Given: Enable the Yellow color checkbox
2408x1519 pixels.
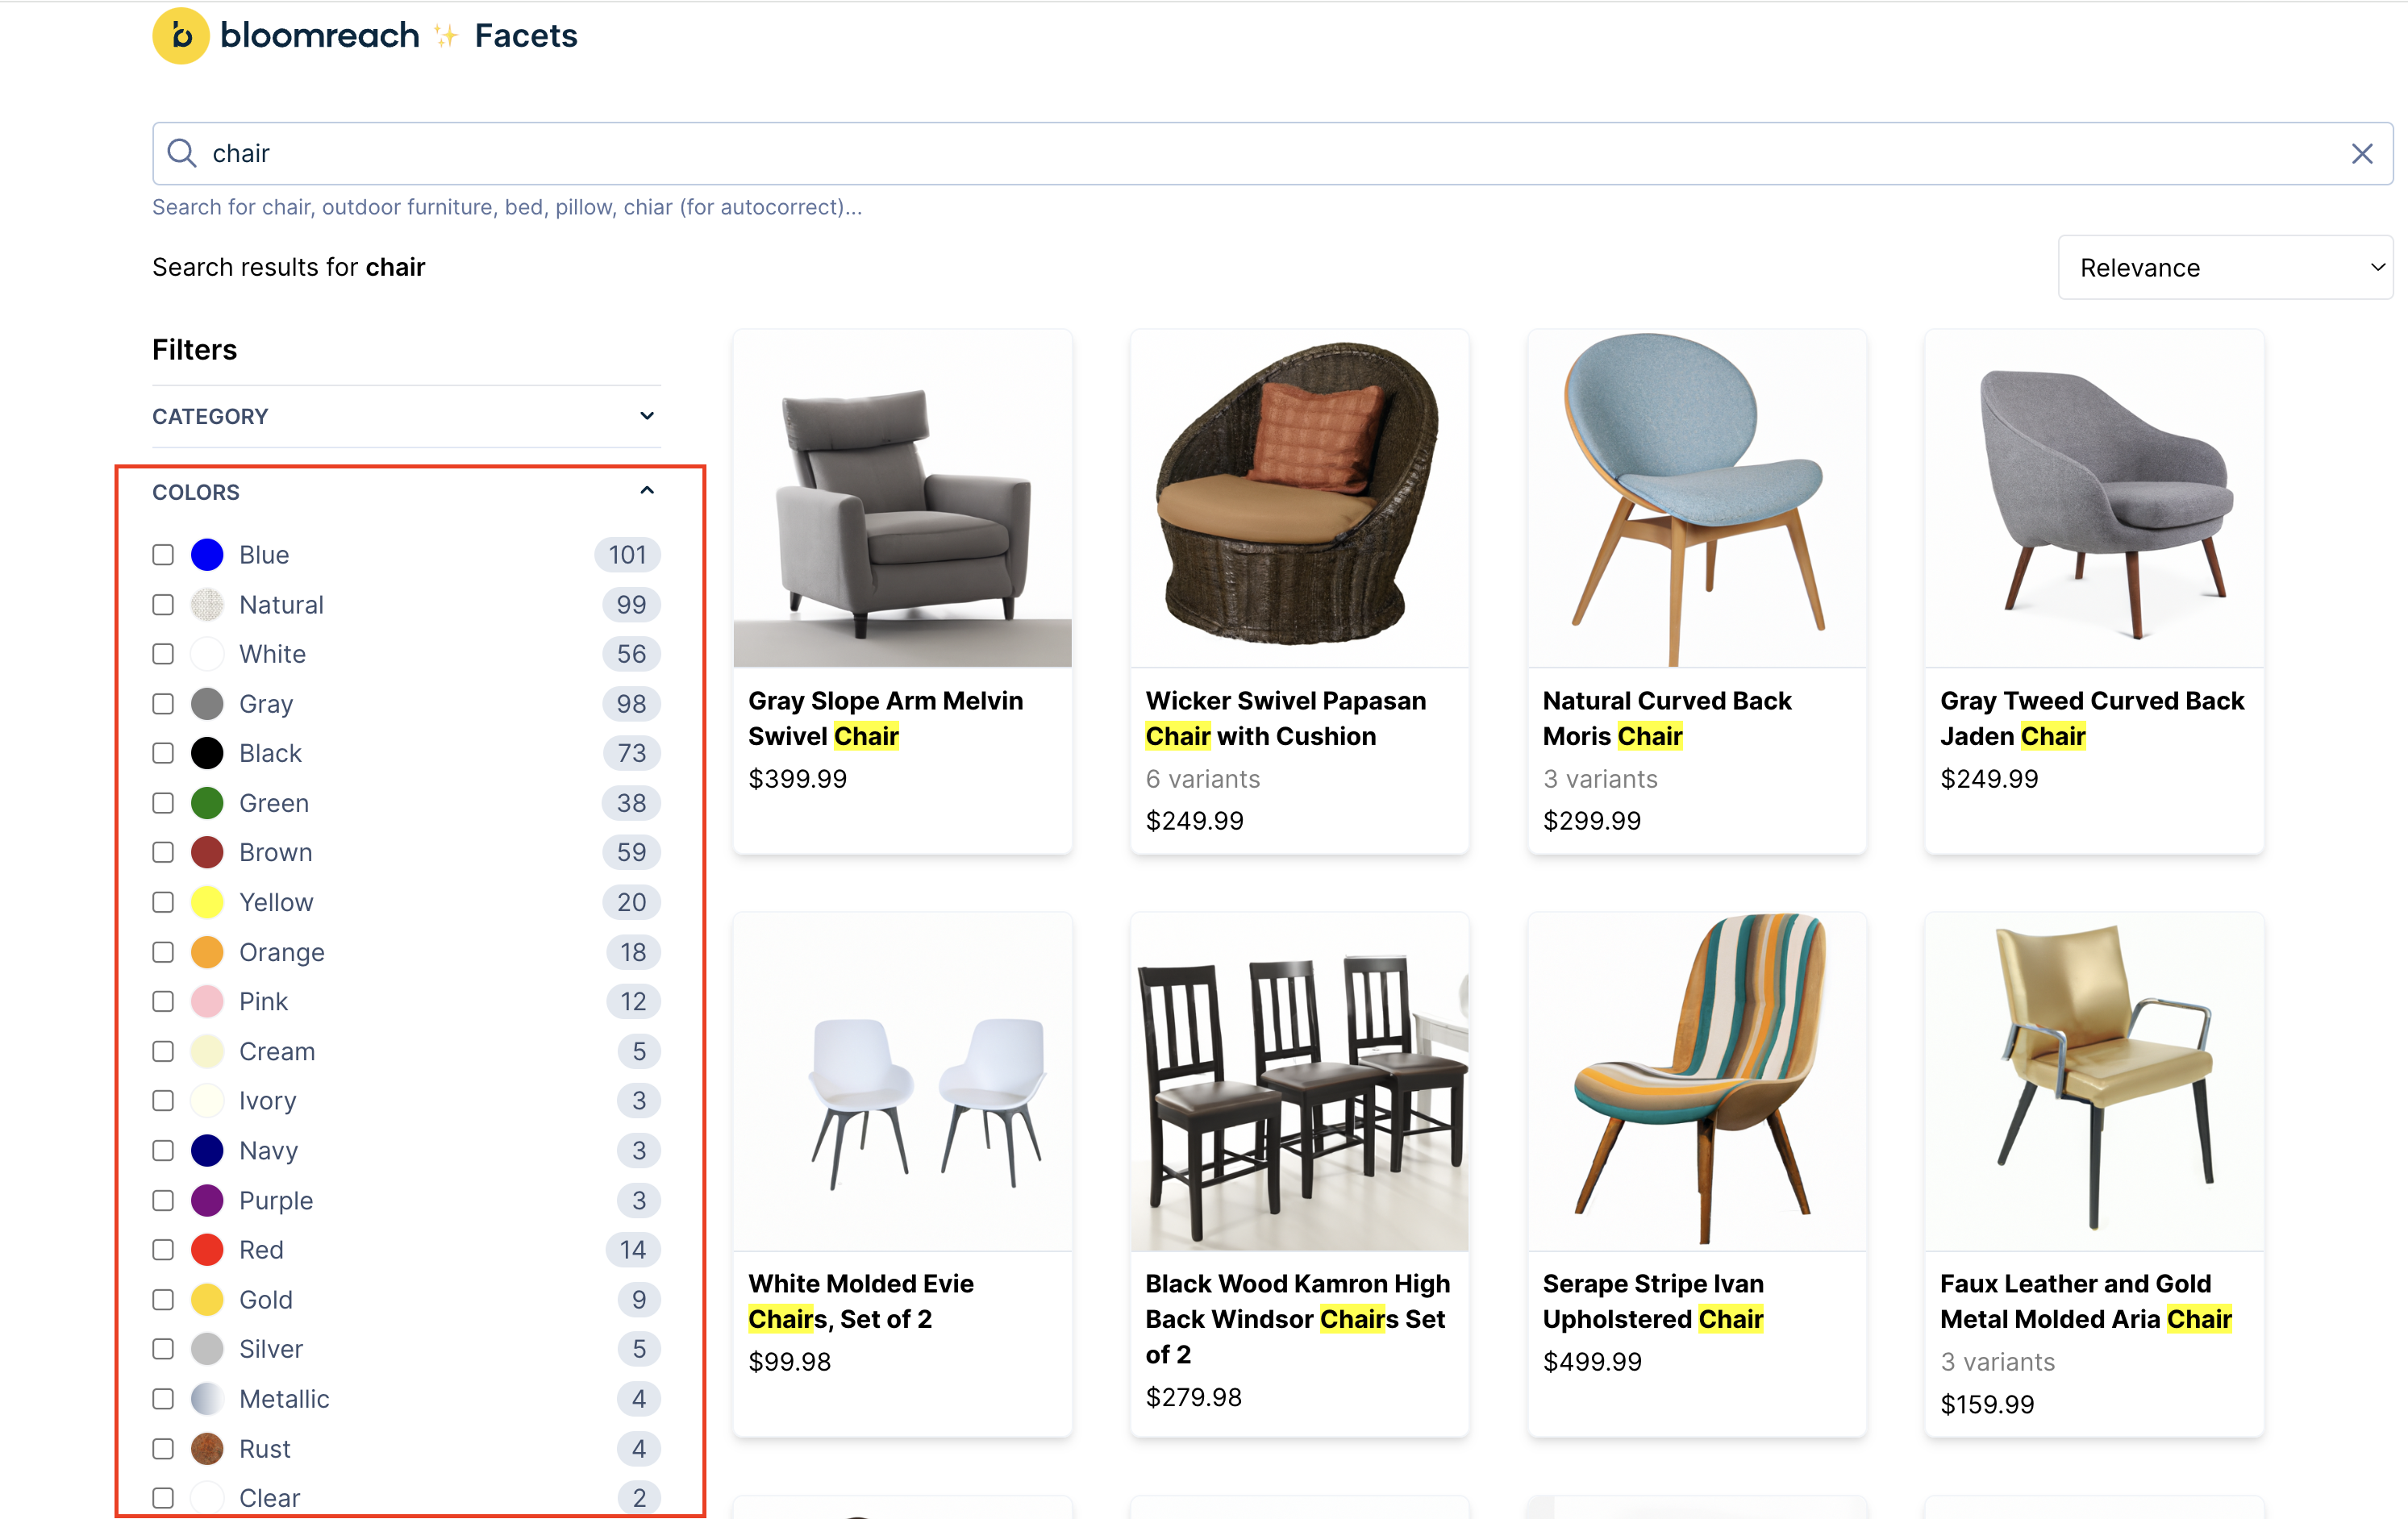Looking at the screenshot, I should coord(163,901).
